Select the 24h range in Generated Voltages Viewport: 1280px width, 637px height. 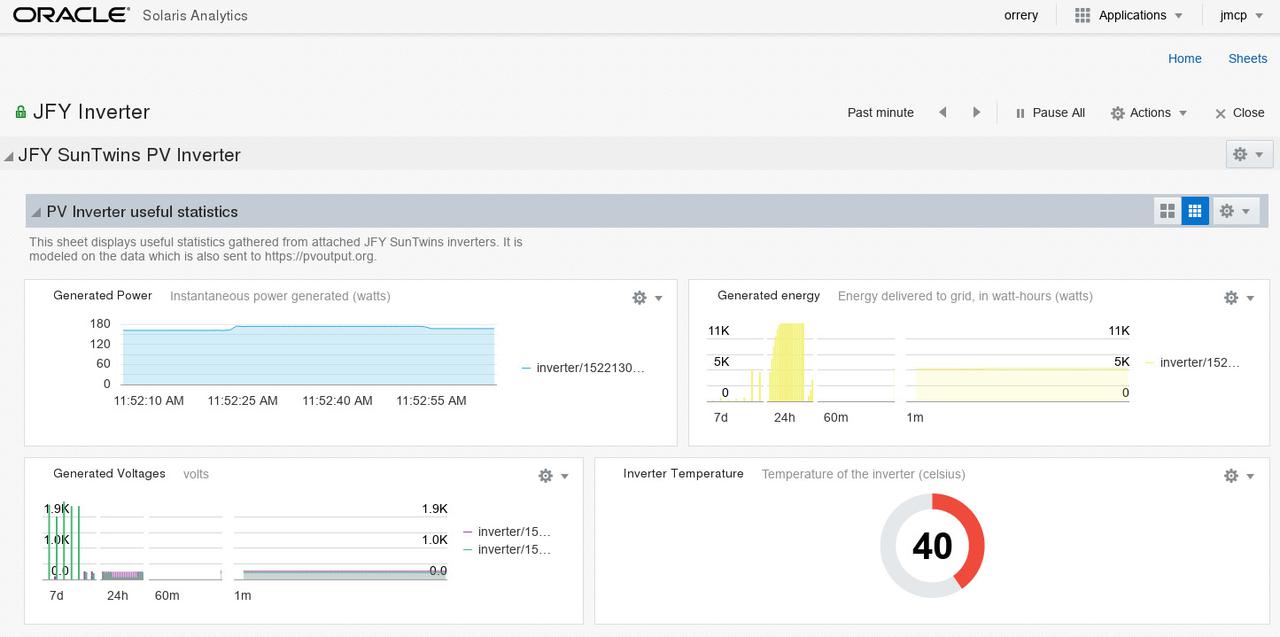point(117,596)
